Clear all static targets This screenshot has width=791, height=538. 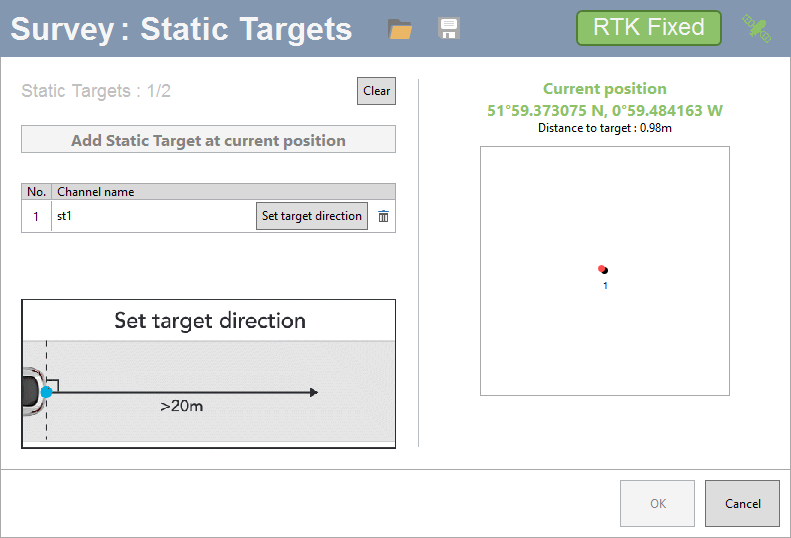coord(376,91)
